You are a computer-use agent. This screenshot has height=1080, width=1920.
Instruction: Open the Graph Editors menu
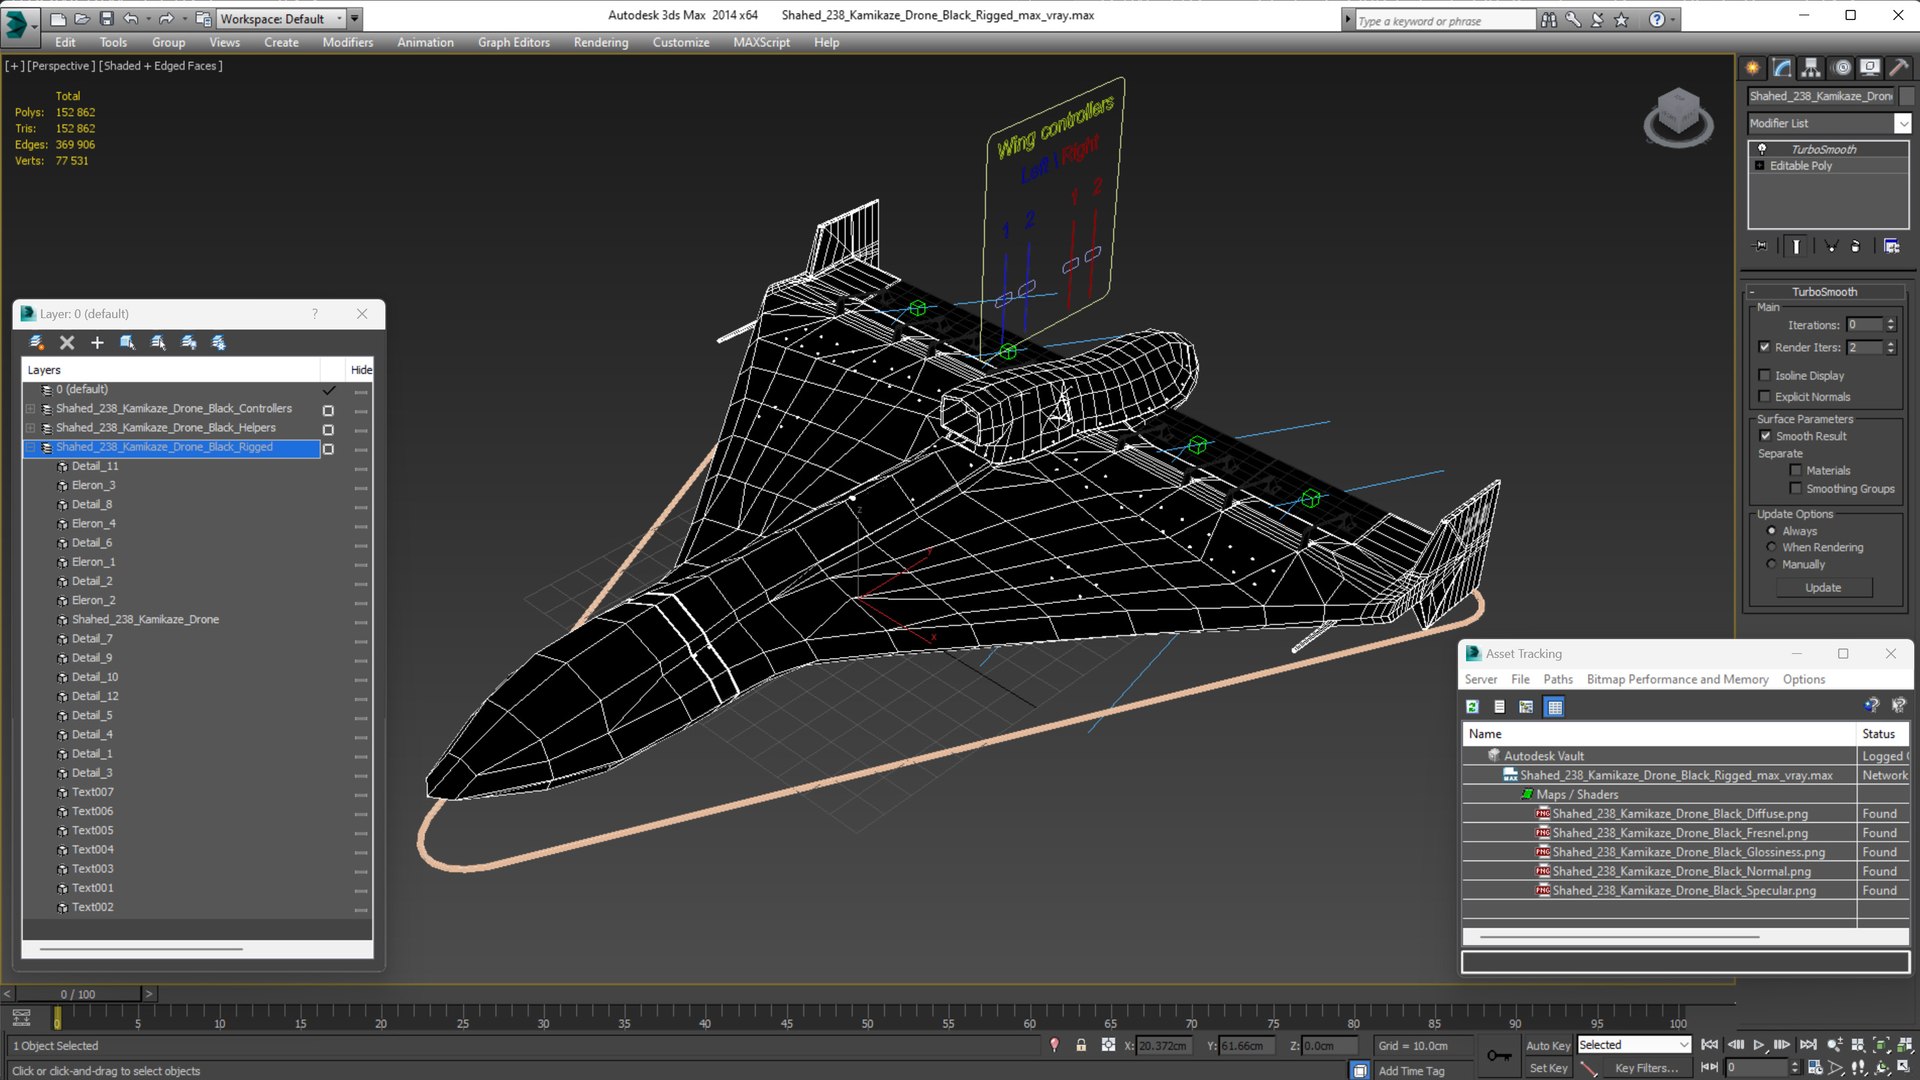click(x=514, y=42)
